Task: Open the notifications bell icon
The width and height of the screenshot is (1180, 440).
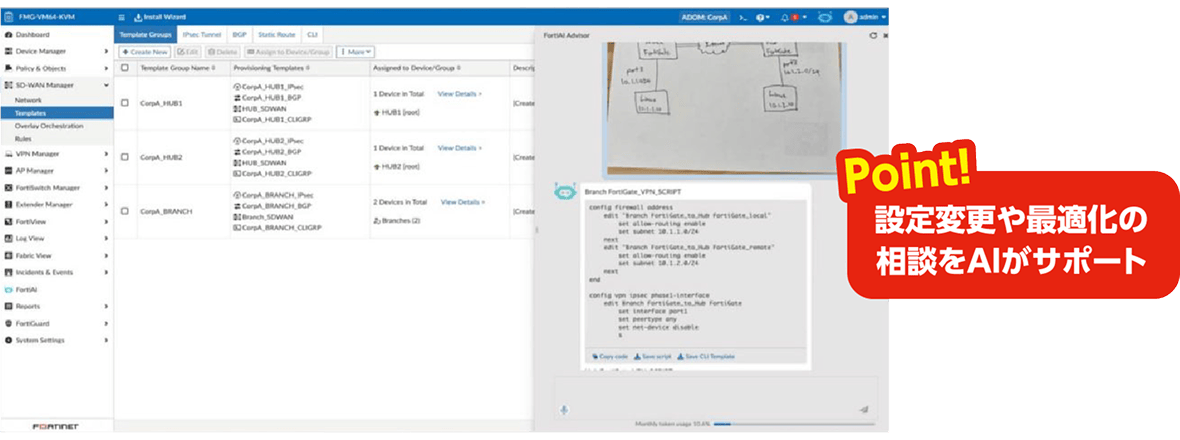Action: coord(786,17)
